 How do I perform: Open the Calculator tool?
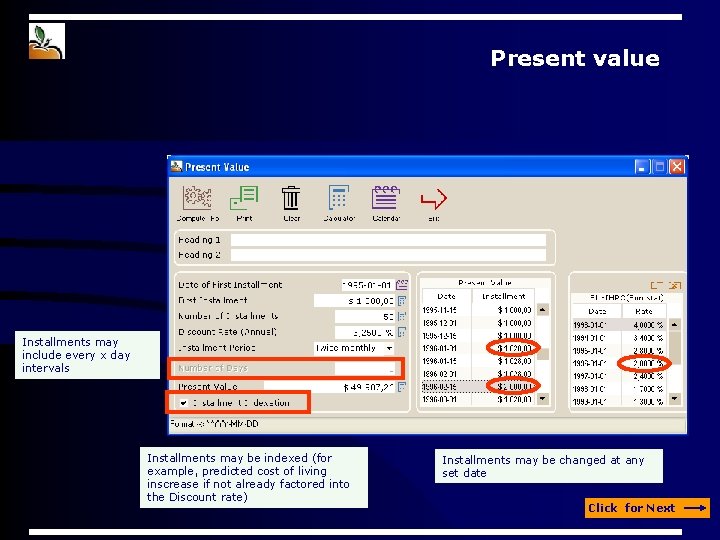click(339, 198)
